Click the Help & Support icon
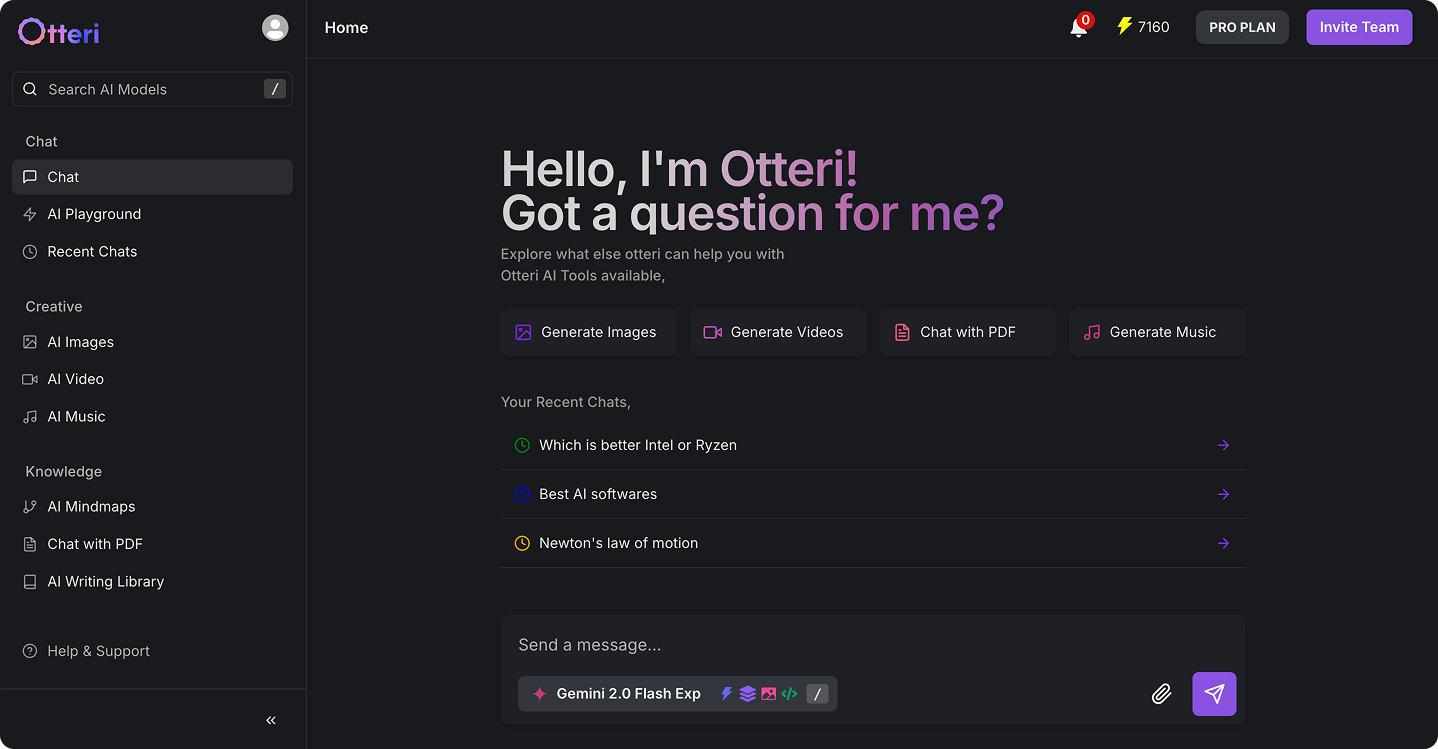 [x=30, y=651]
